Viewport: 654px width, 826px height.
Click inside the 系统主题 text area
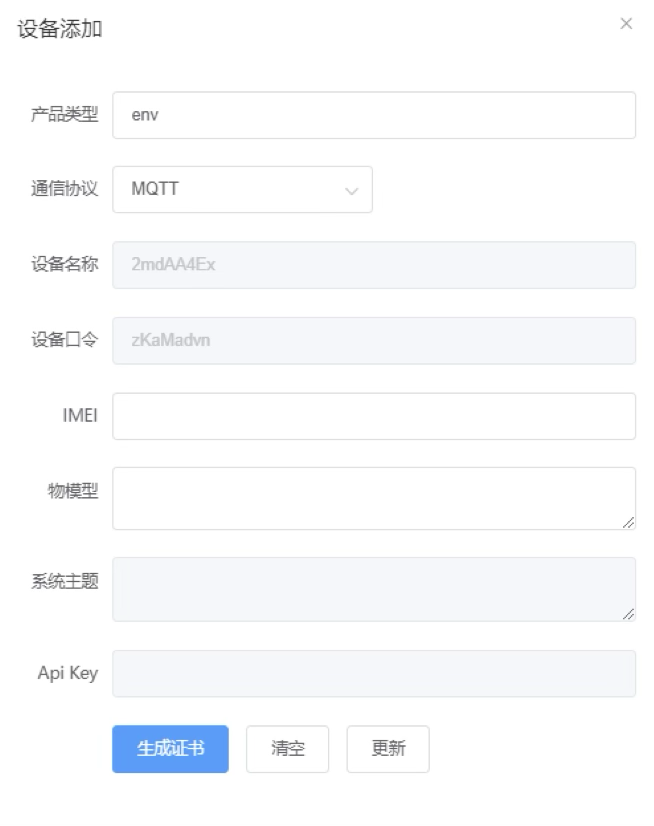(373, 589)
